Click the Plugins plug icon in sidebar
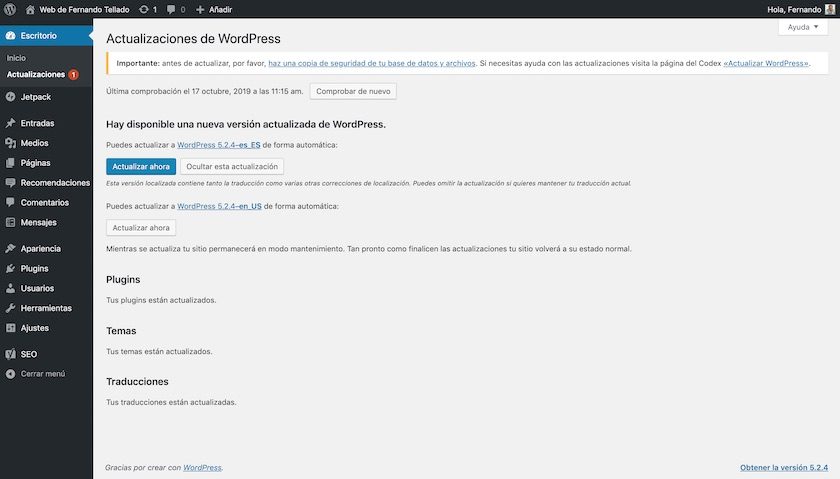This screenshot has width=840, height=479. 11,268
